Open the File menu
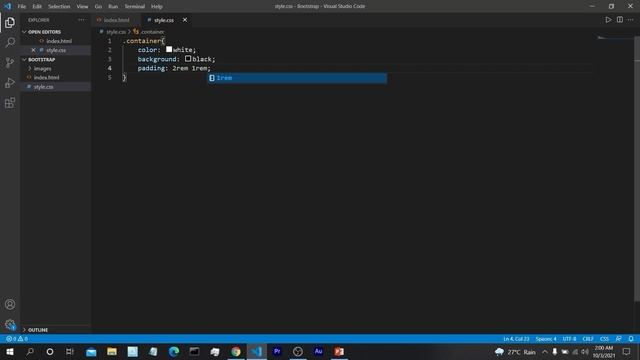Viewport: 640px width, 360px height. pyautogui.click(x=22, y=6)
